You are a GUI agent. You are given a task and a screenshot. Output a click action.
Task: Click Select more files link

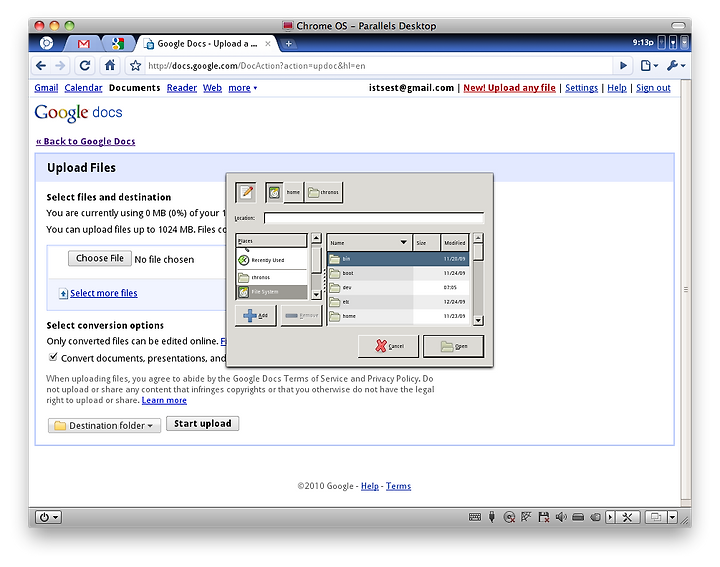click(103, 293)
